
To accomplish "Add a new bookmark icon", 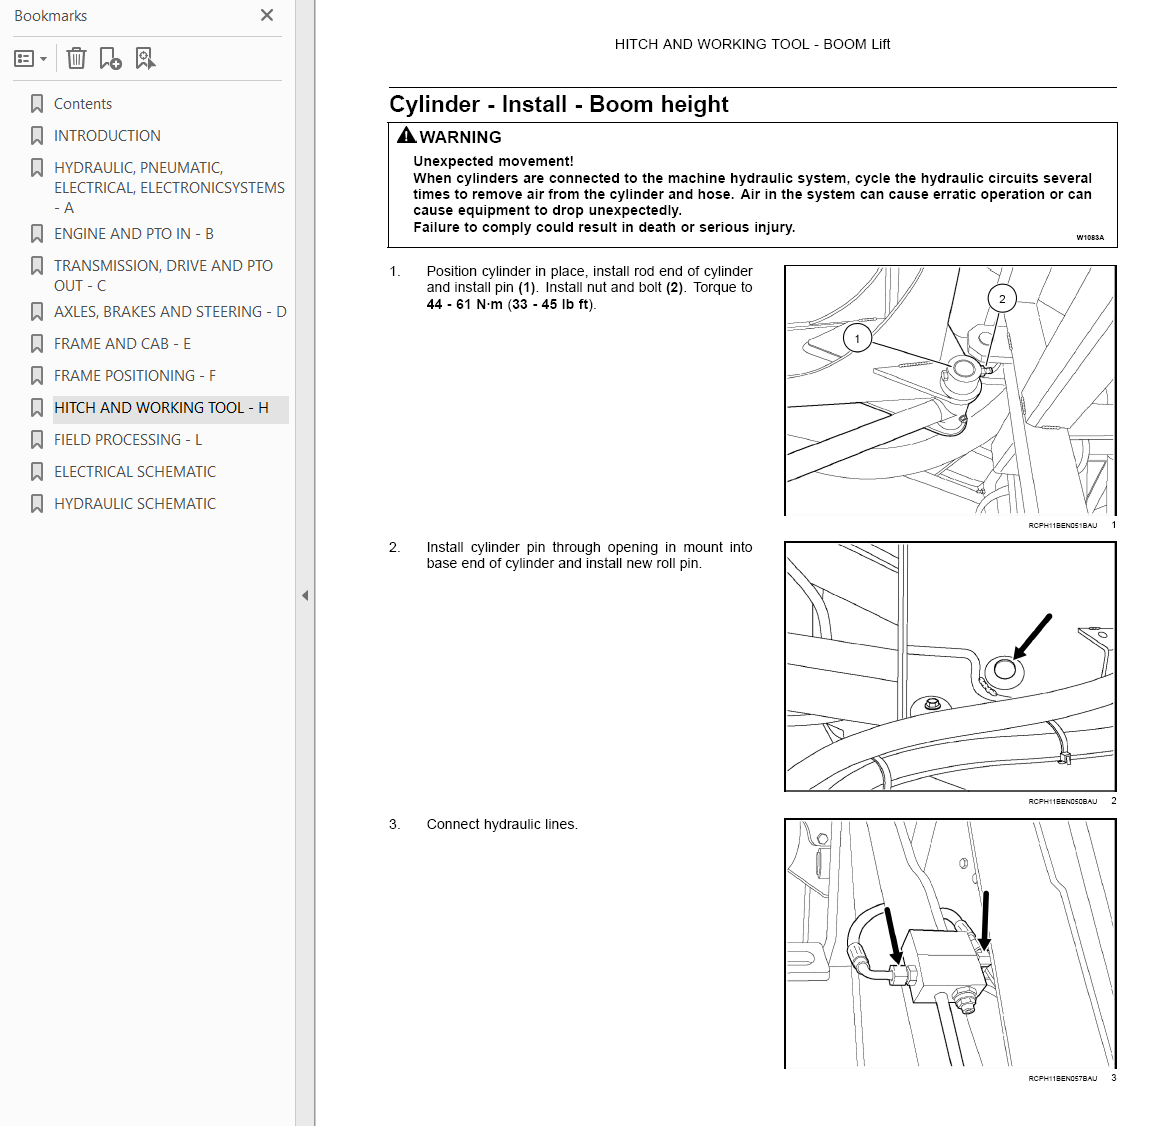I will (110, 58).
